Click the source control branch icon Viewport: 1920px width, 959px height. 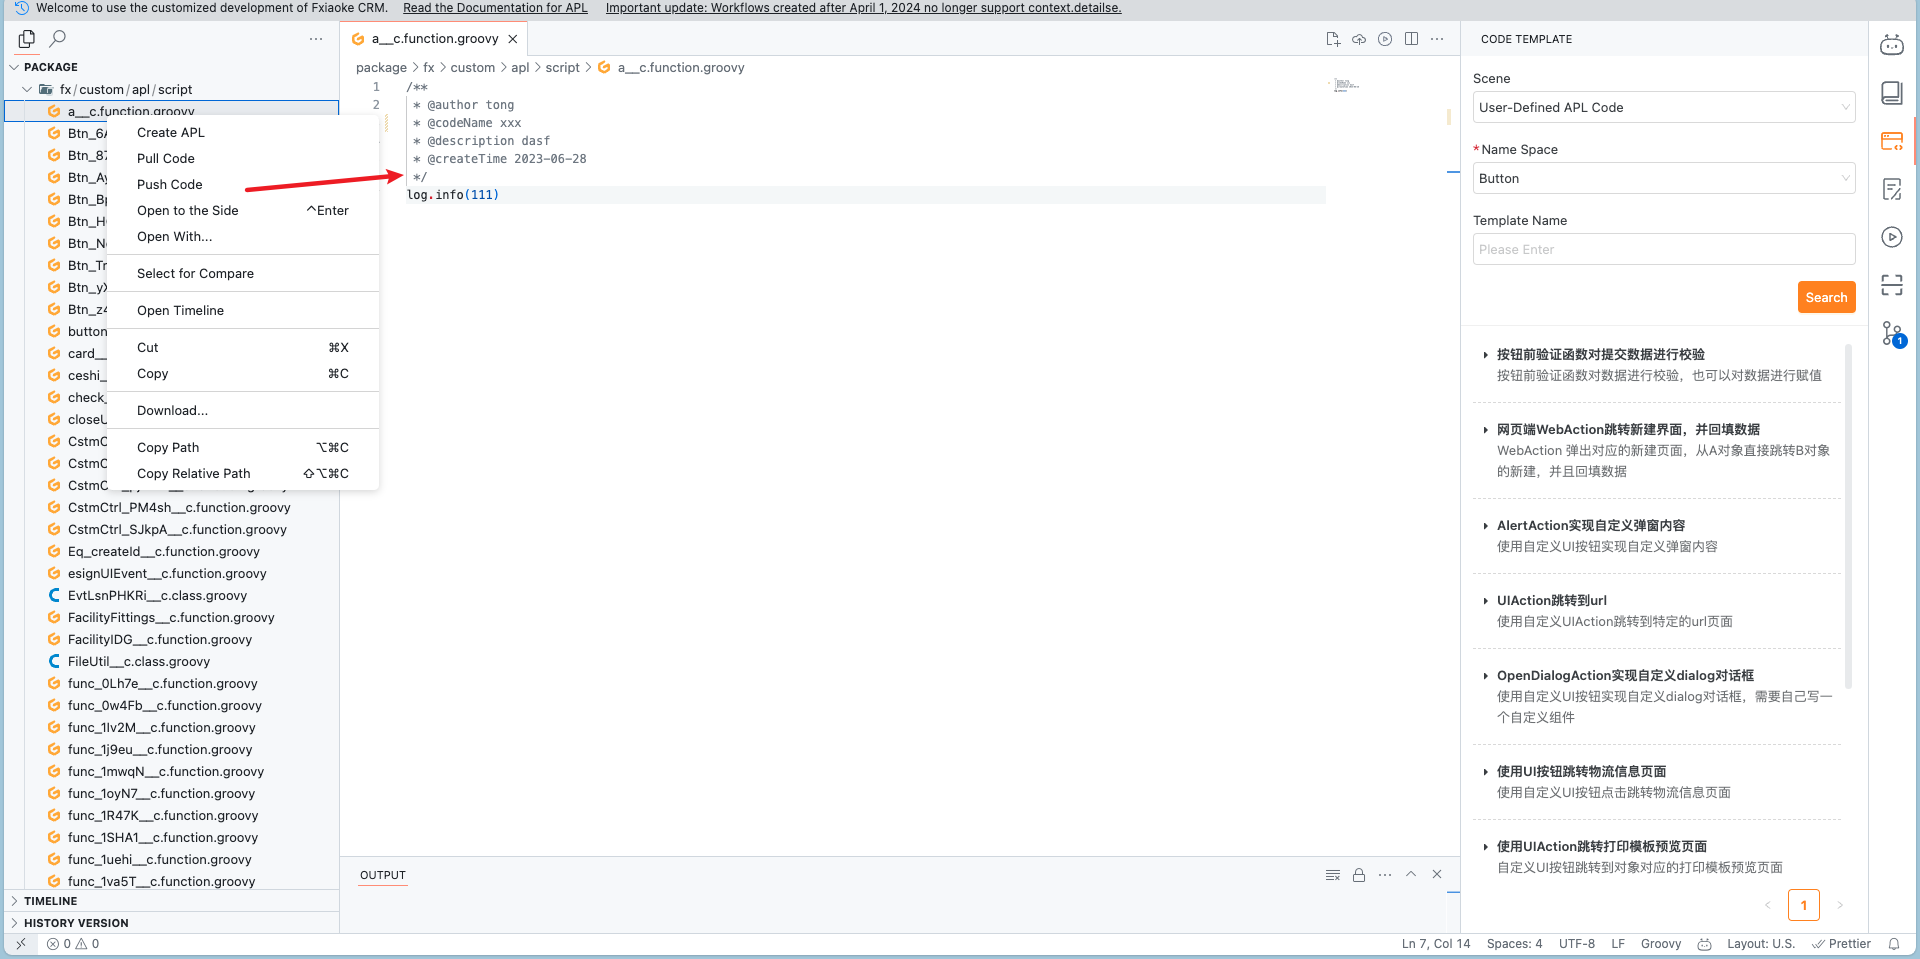point(1892,333)
